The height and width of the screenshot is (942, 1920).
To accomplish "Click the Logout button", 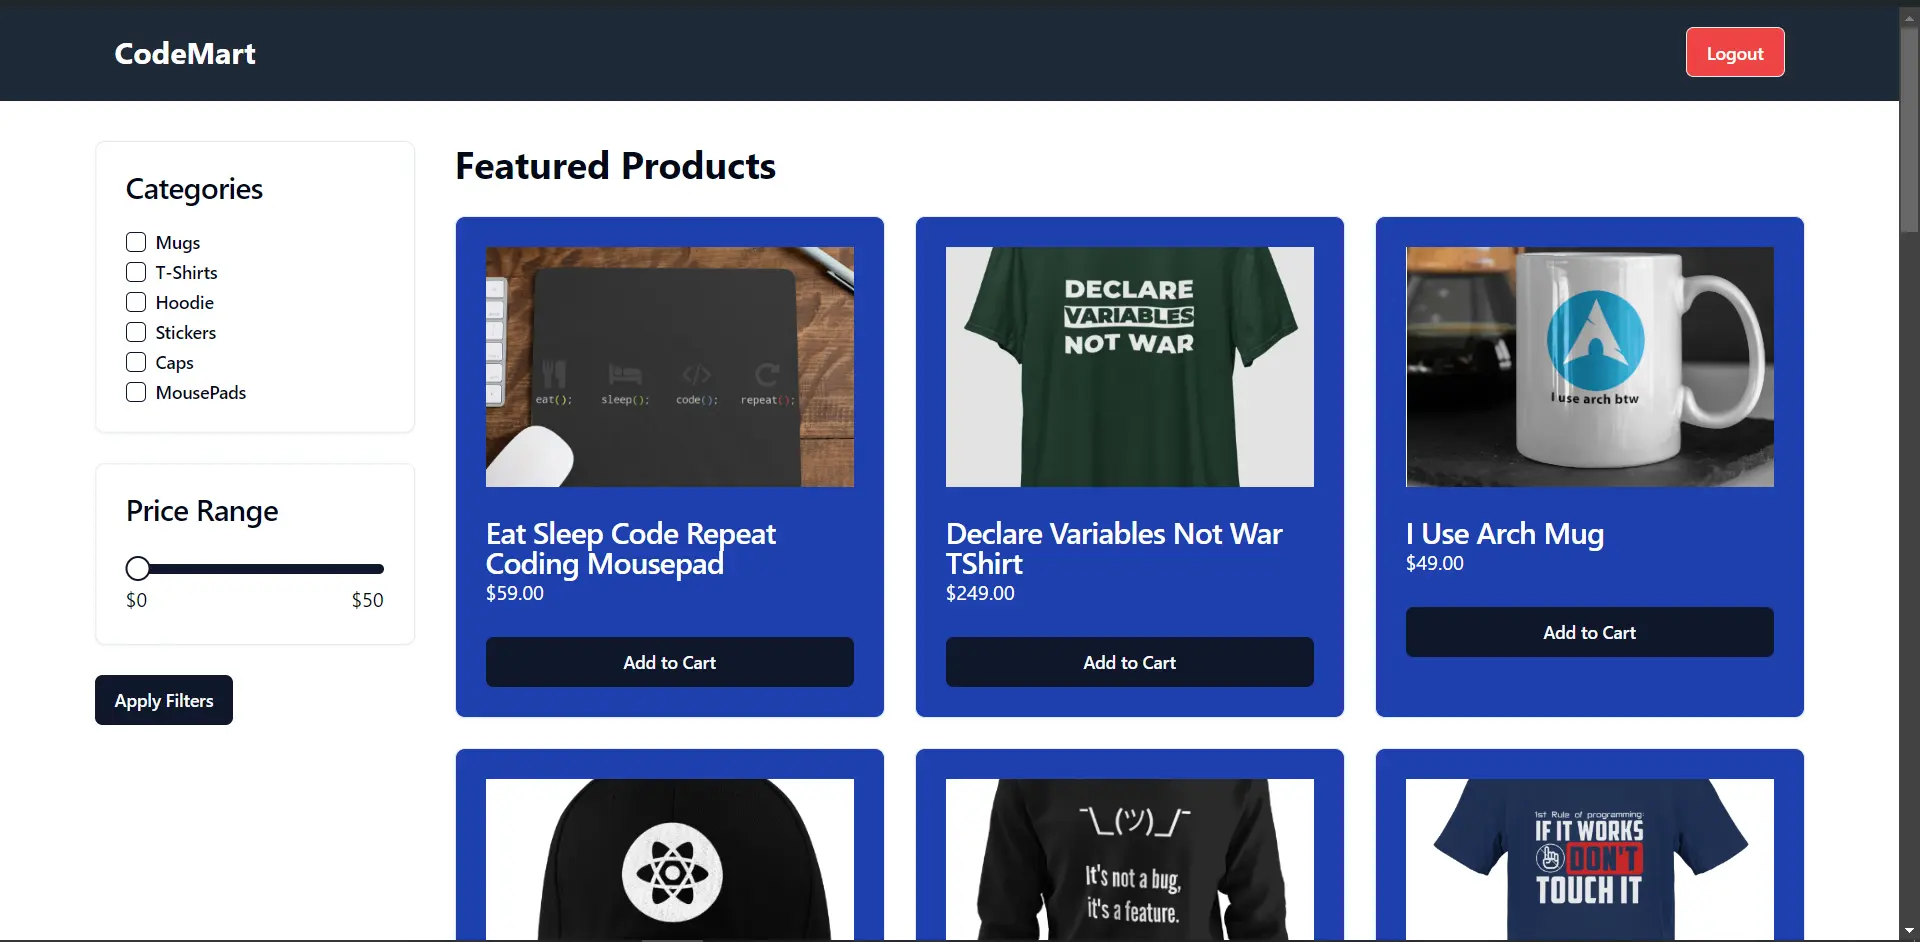I will [x=1735, y=52].
